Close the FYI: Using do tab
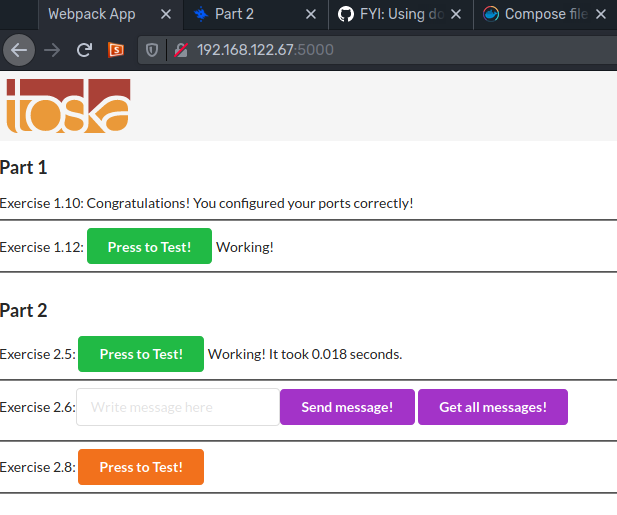Viewport: 617px width, 515px height. (454, 14)
